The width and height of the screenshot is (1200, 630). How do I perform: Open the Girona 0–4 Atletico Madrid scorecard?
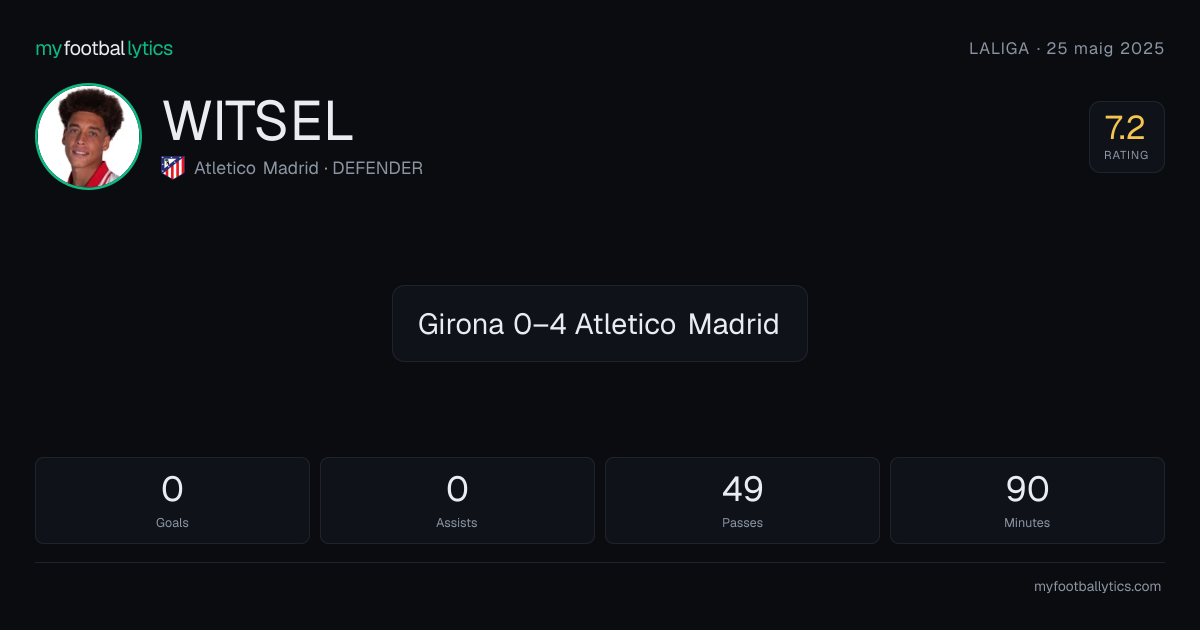click(x=599, y=323)
